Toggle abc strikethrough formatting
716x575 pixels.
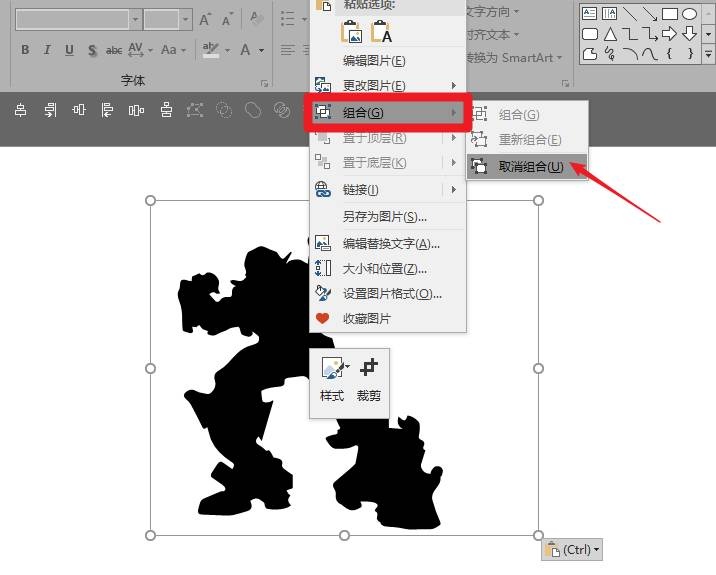114,49
